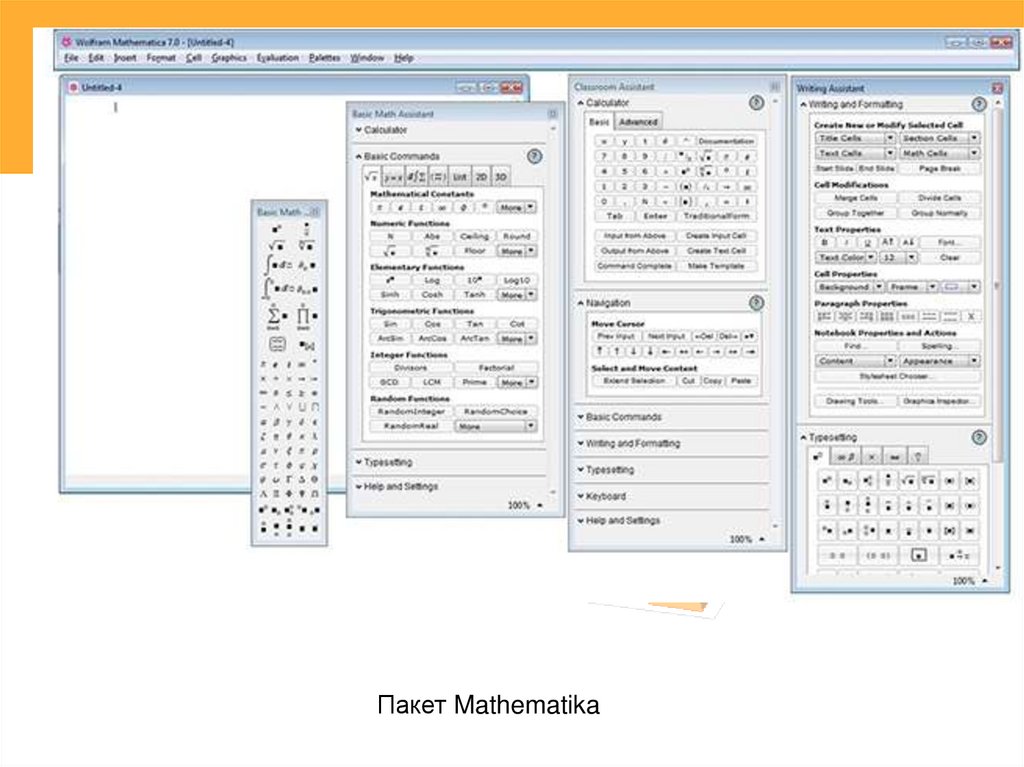This screenshot has height=767, width=1024.
Task: Open More dropdown for Random Functions
Action: (496, 426)
